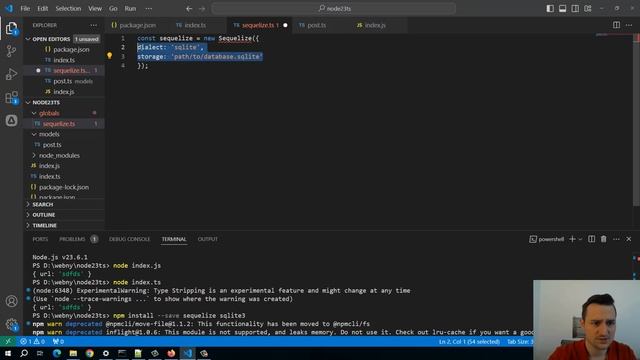Click Ln 2, Col 1 cursor position status

pyautogui.click(x=469, y=342)
